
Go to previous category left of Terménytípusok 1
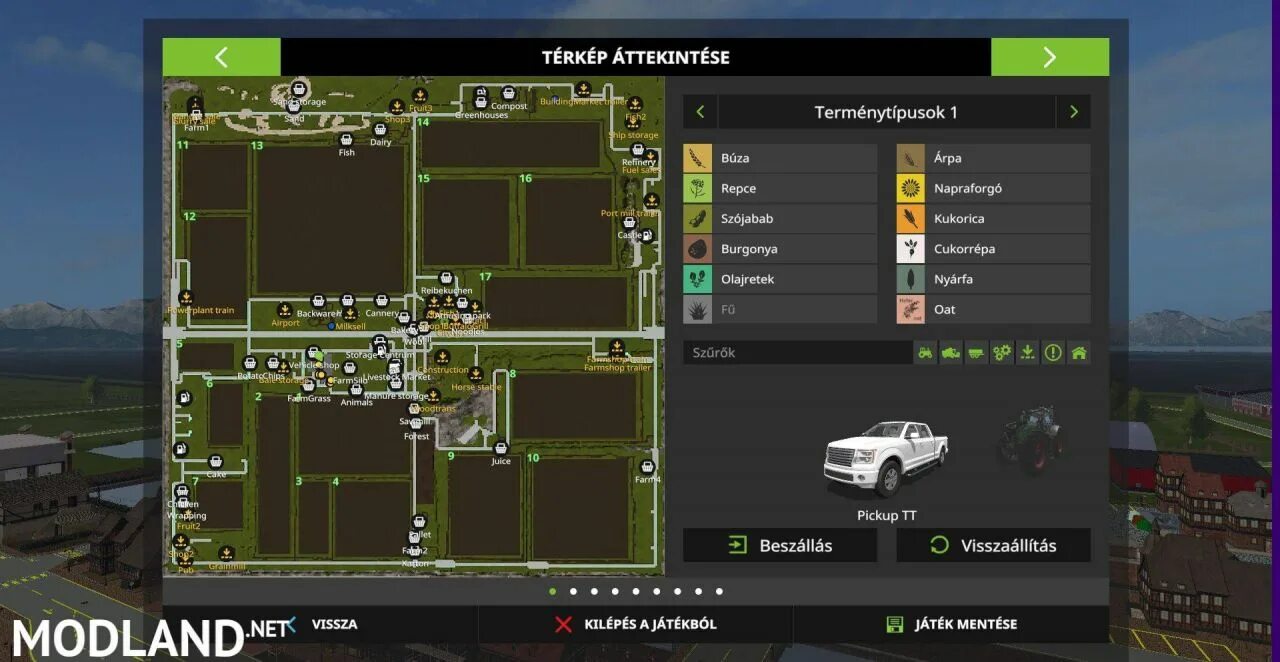click(x=700, y=112)
